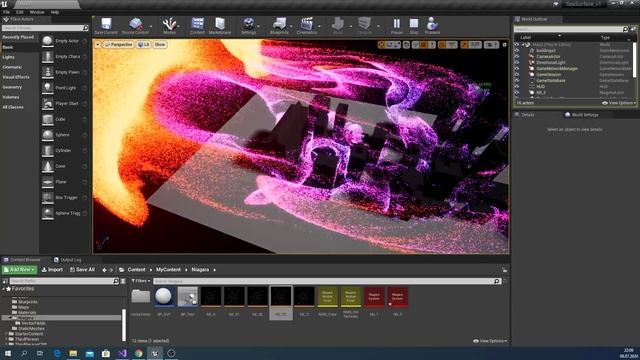Select Empty Actor in Place Actors
Viewport: 640px width, 360px height.
[x=64, y=41]
